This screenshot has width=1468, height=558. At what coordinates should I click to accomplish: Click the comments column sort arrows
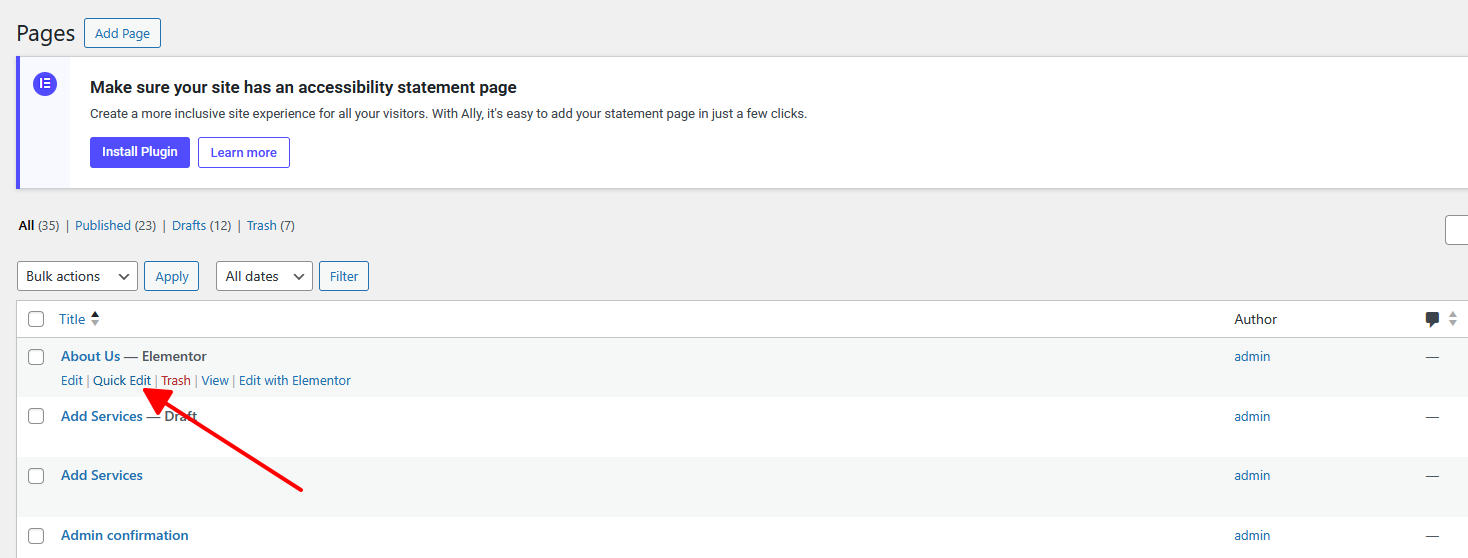1453,319
